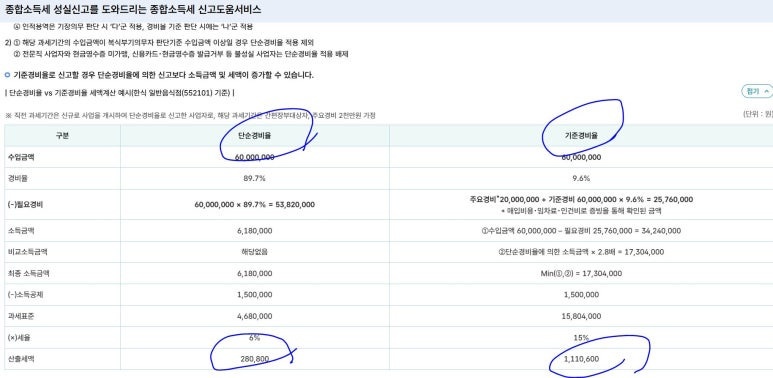Viewport: 773px width, 378px height.
Task: Click the 9.6% expense rate cell
Action: [x=581, y=178]
